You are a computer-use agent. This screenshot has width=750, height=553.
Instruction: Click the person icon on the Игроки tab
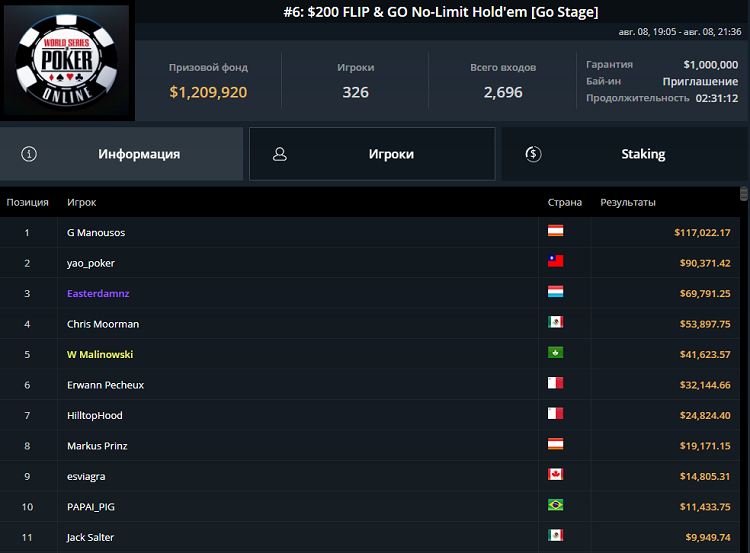click(280, 154)
